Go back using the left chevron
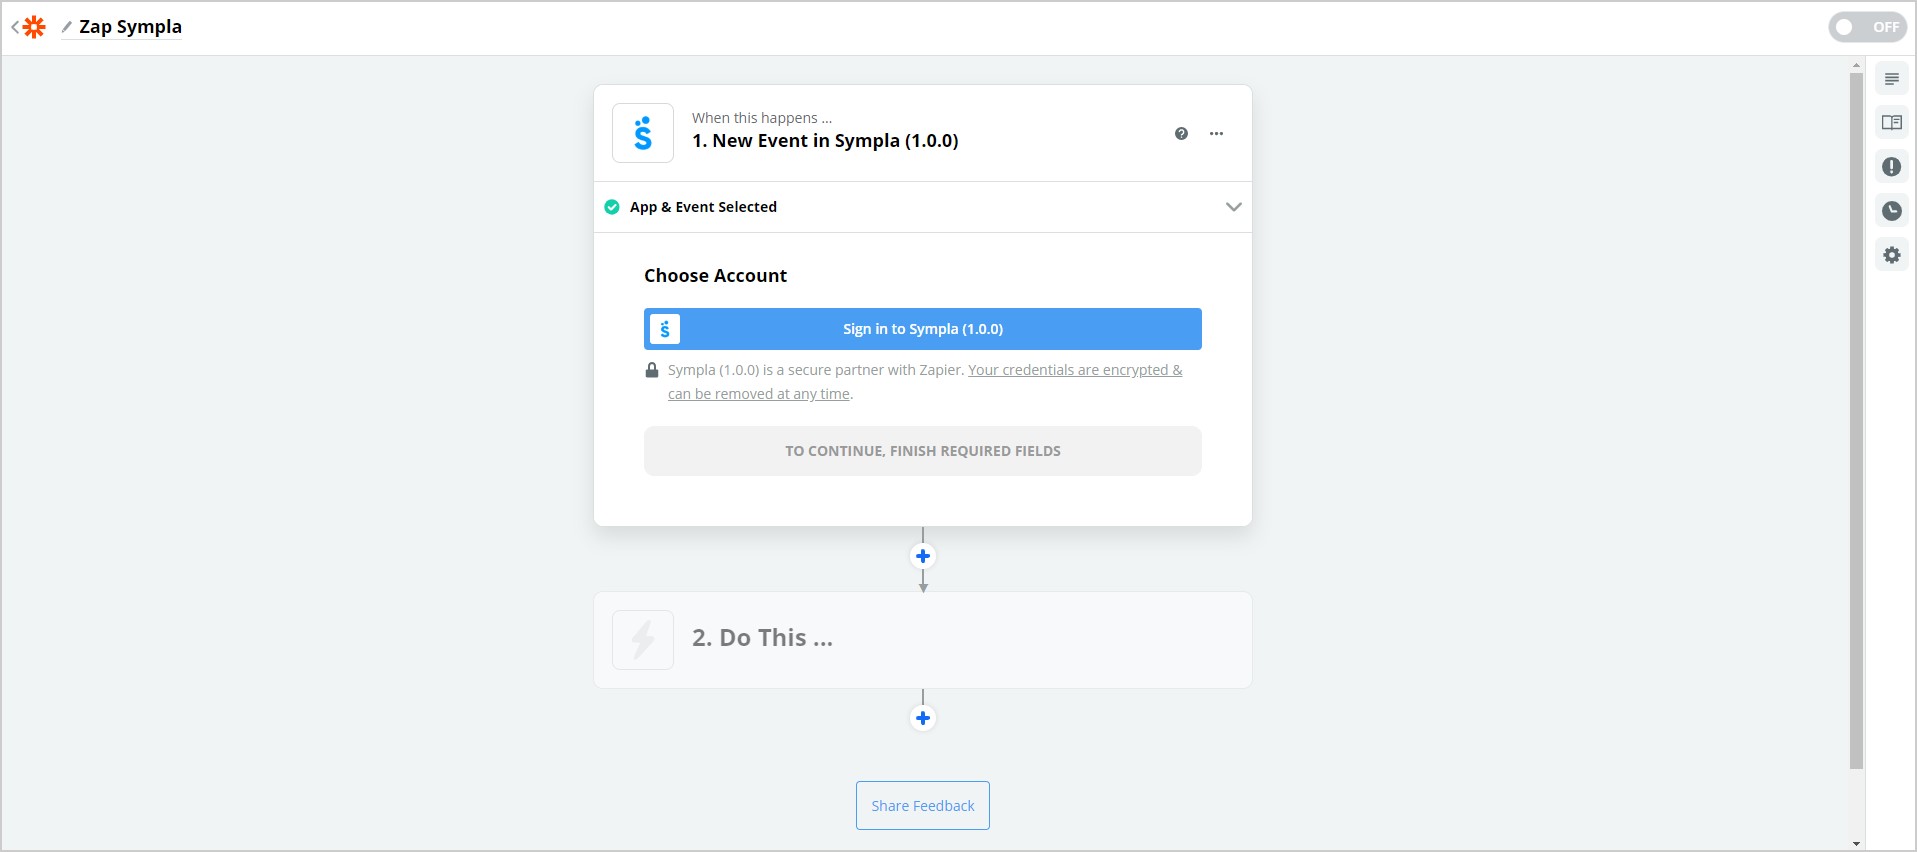 15,27
